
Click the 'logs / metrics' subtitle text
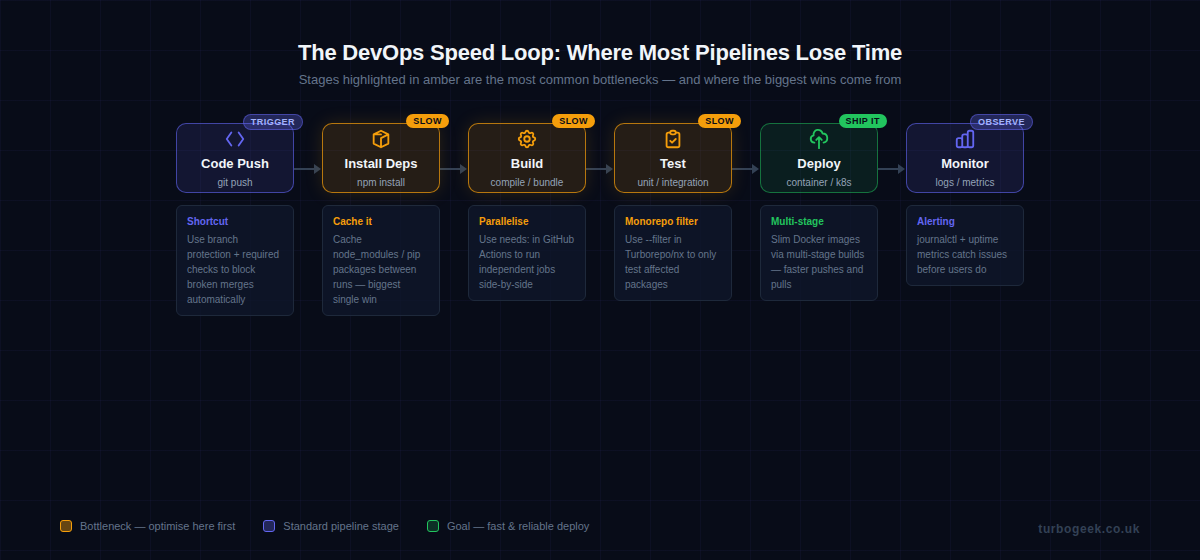tap(965, 183)
